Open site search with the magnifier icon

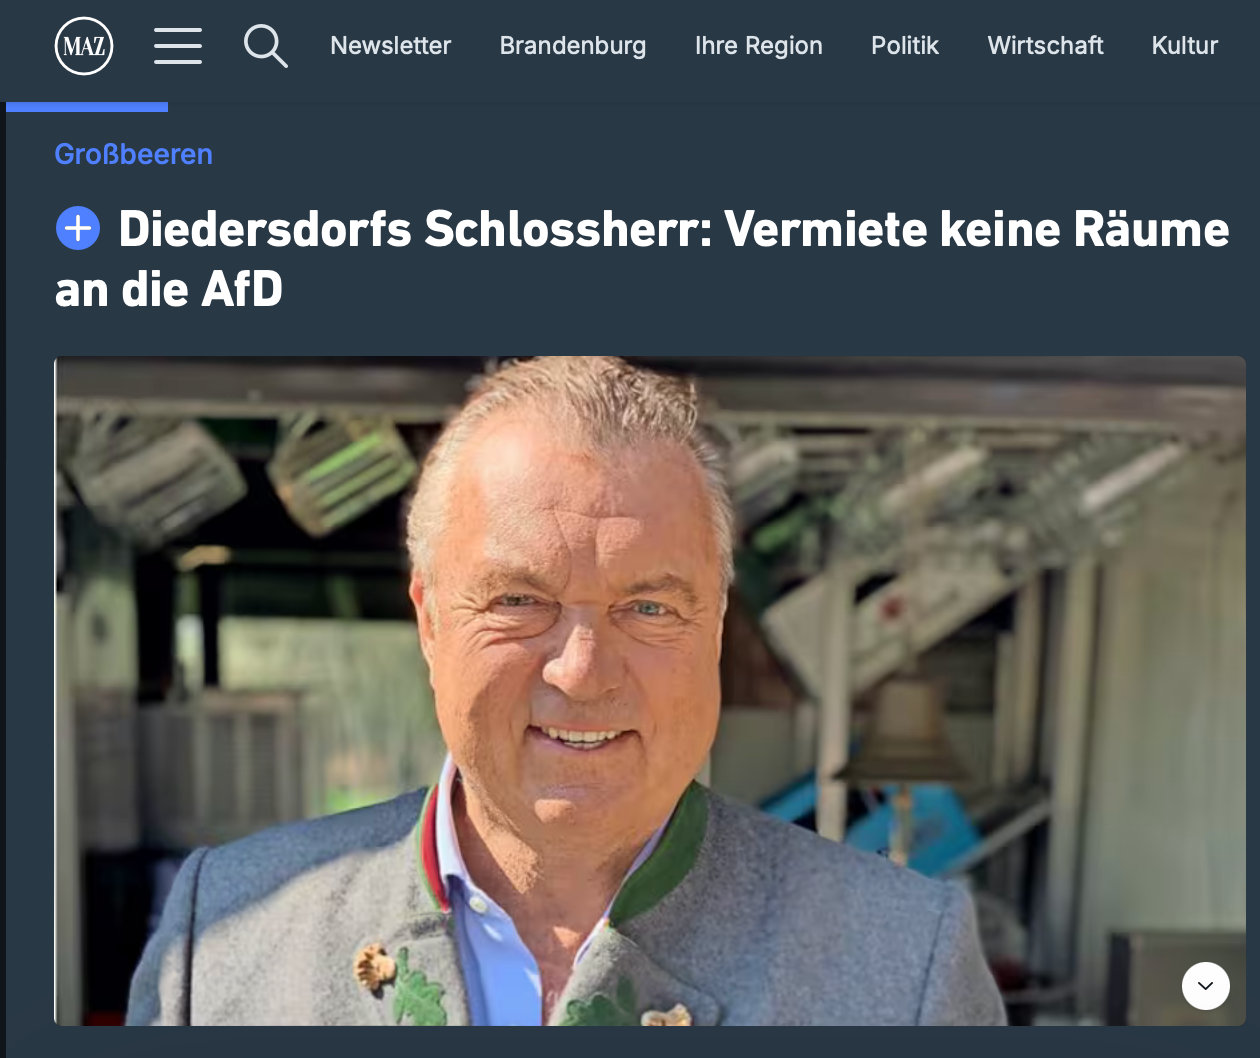(265, 46)
